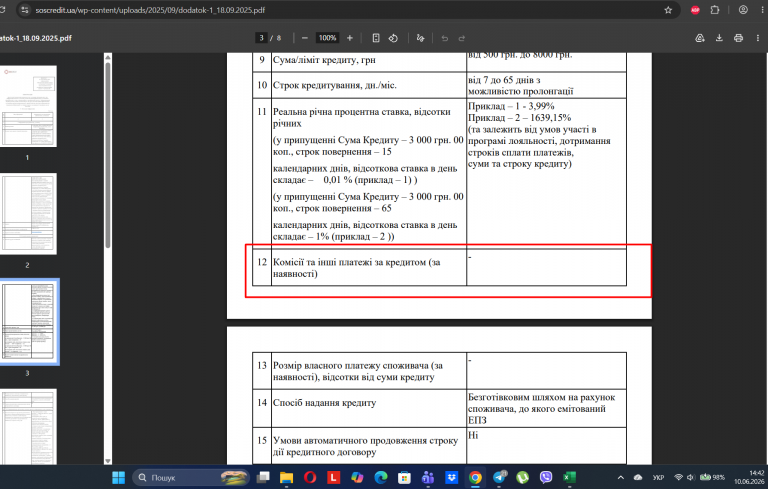This screenshot has height=489, width=768.
Task: Click text 'Розмір власного платежу споживача'
Action: [x=352, y=366]
